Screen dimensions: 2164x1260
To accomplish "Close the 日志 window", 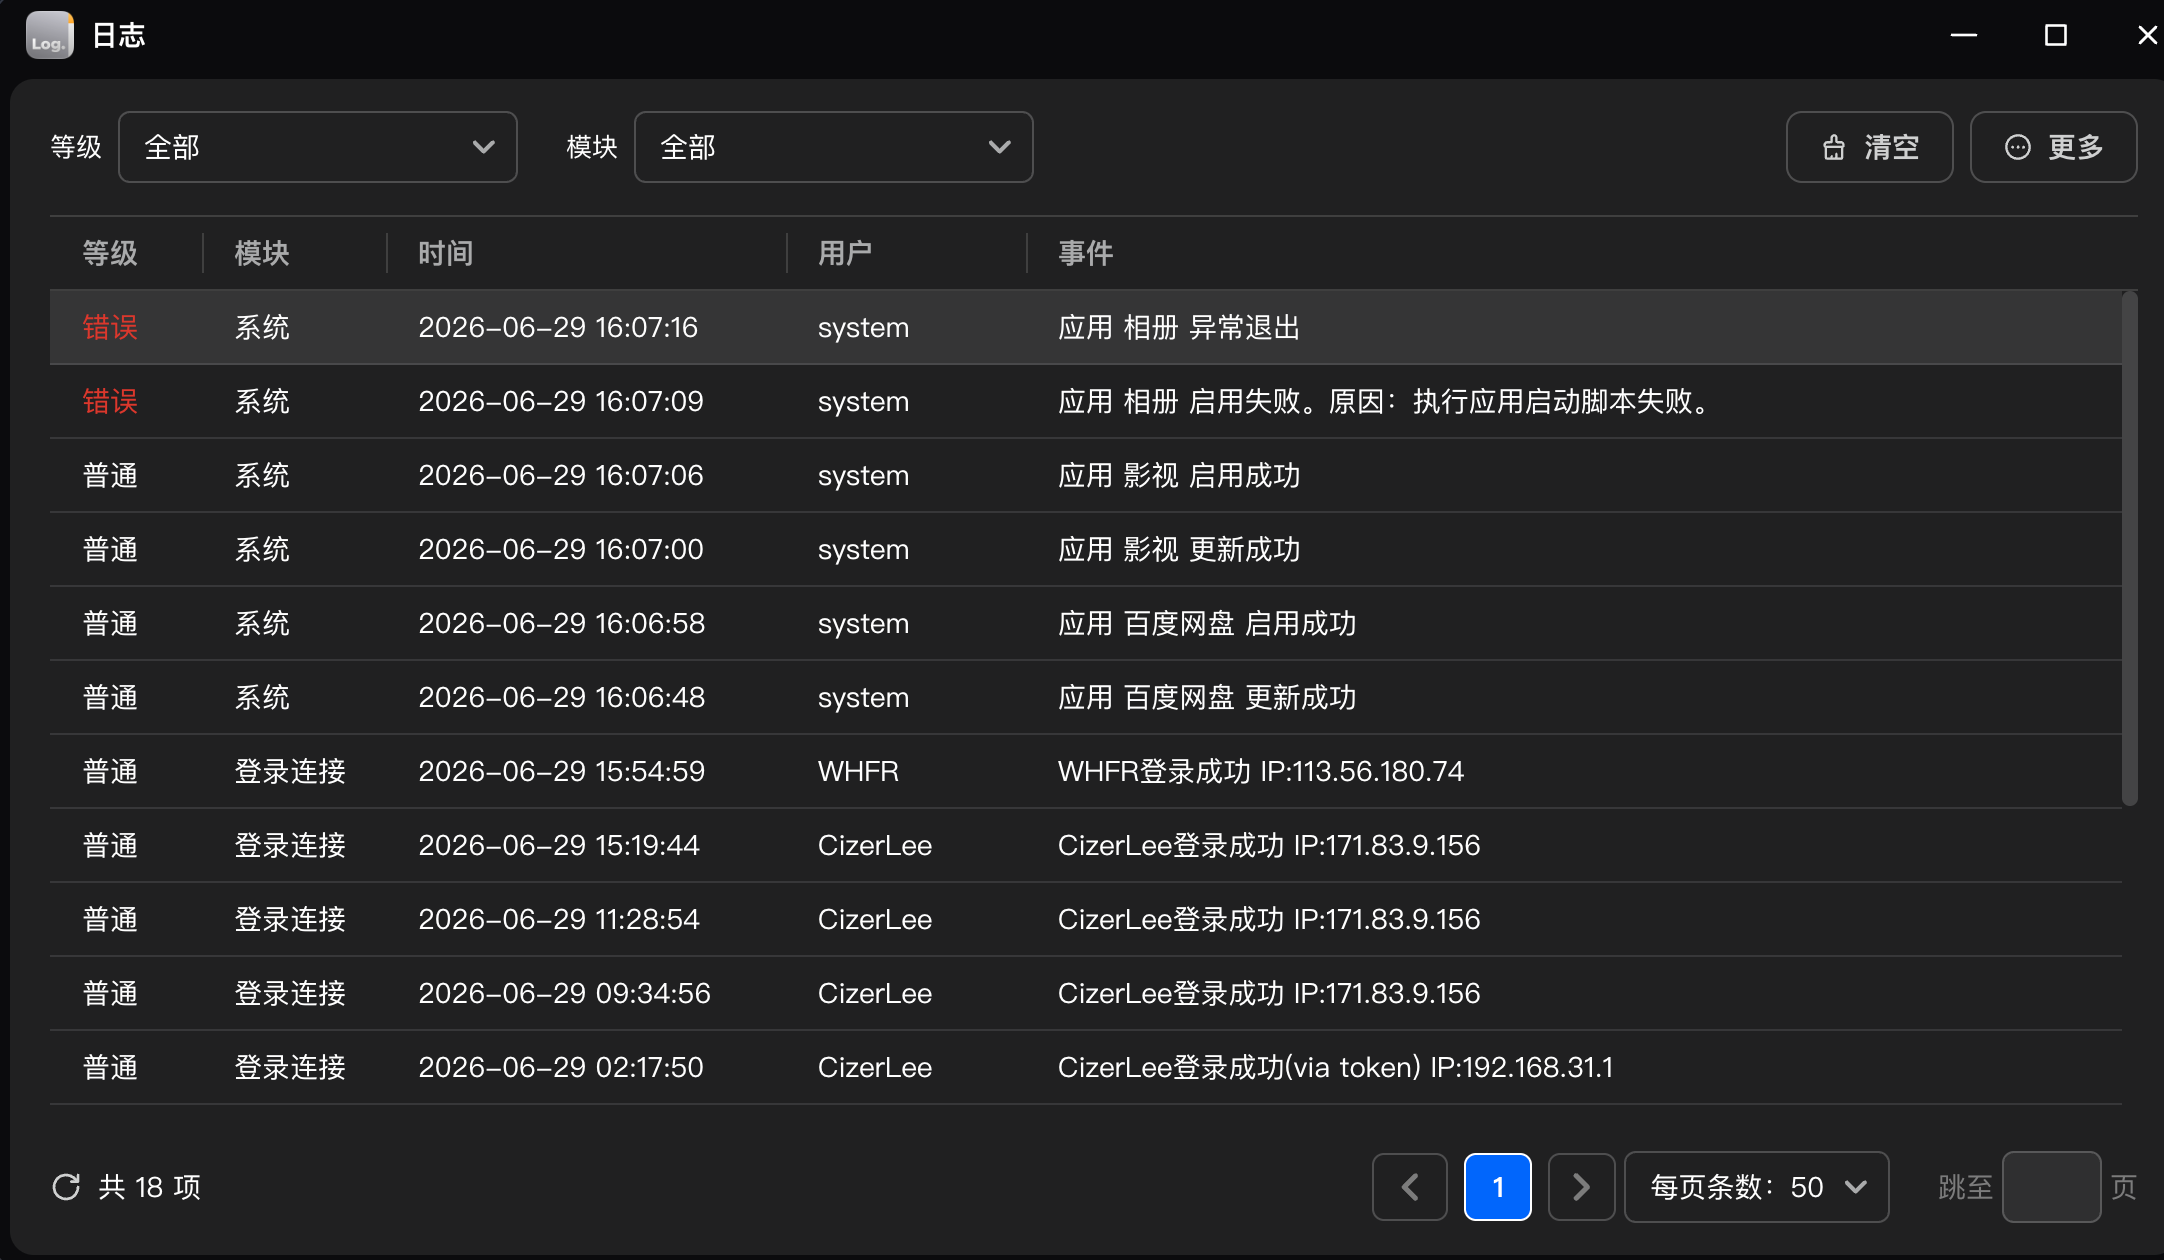I will pos(2146,36).
